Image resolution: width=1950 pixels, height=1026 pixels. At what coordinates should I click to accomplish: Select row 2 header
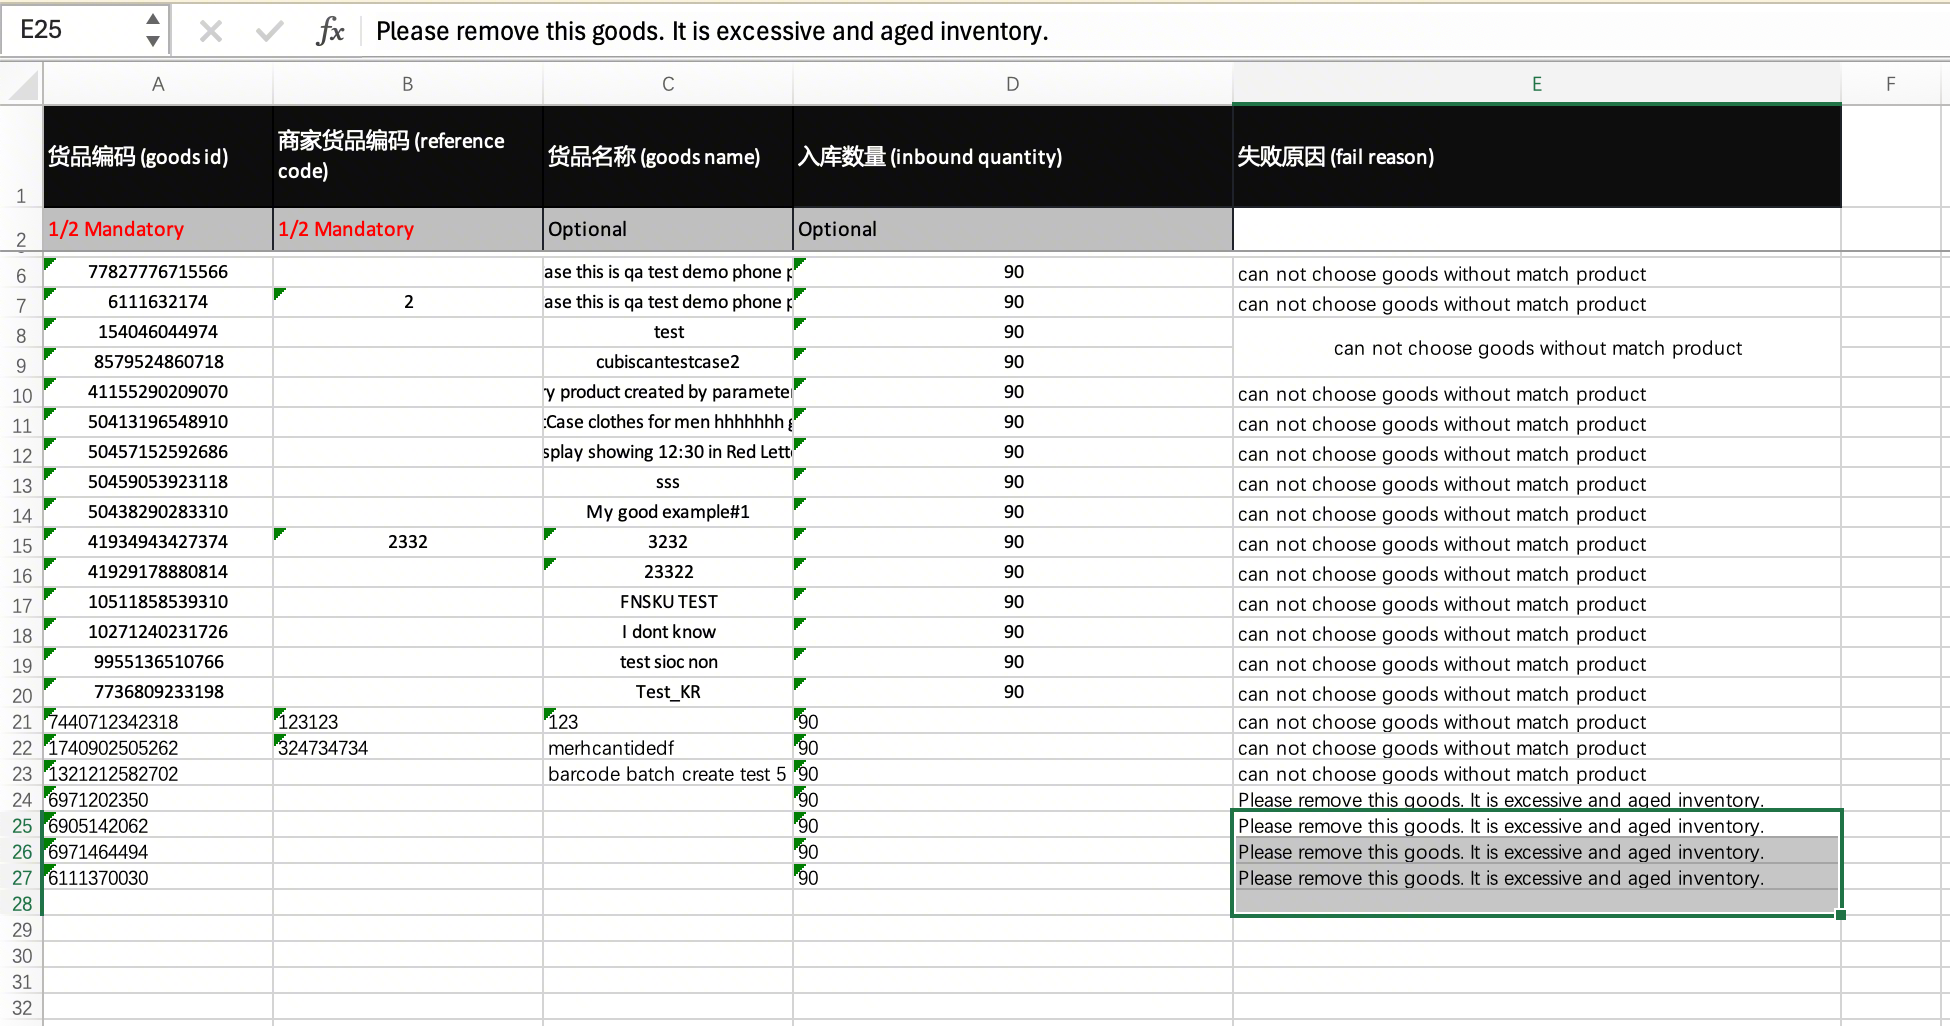[x=22, y=239]
